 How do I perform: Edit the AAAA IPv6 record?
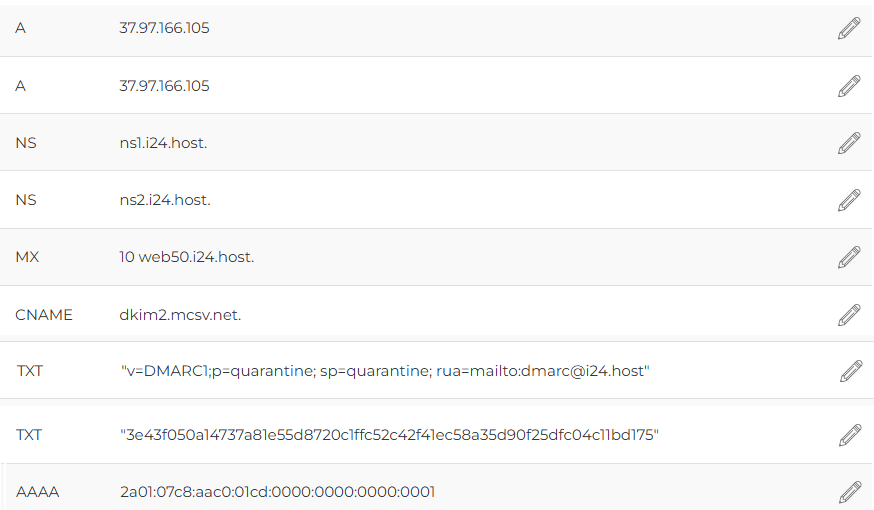click(x=851, y=492)
